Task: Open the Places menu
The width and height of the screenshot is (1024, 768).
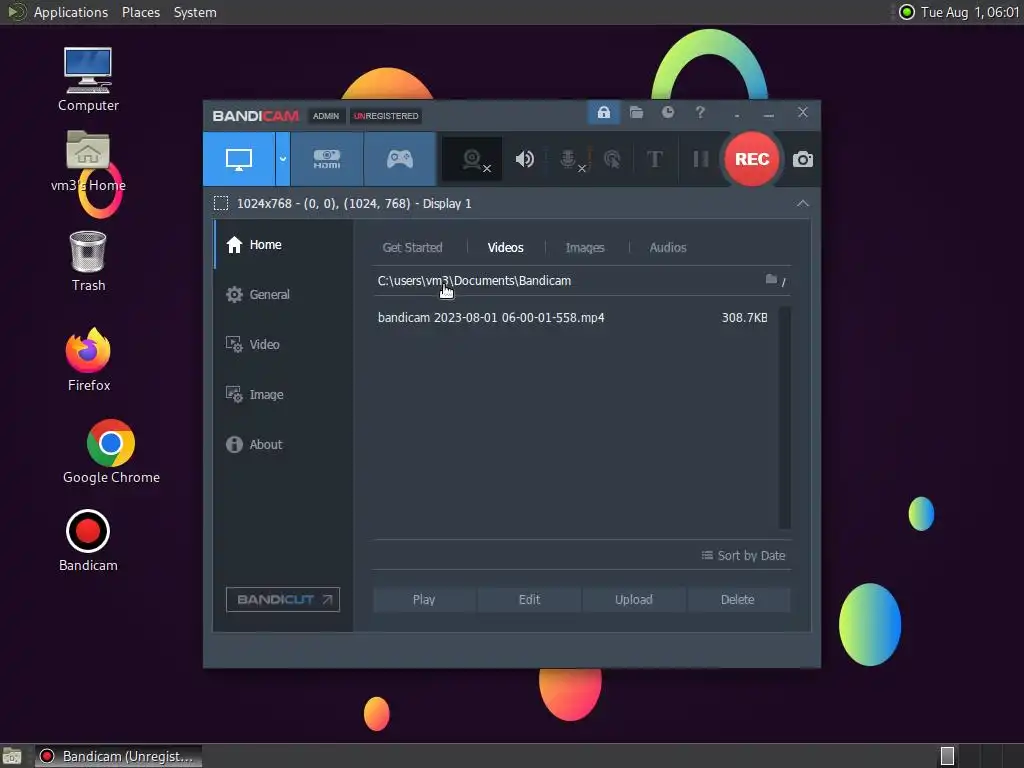Action: pos(141,12)
